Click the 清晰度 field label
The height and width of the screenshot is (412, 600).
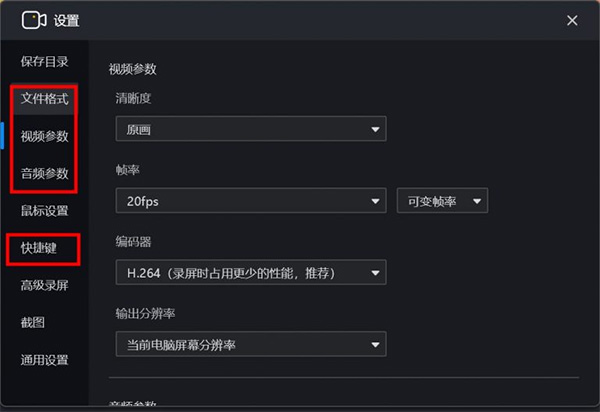click(133, 99)
